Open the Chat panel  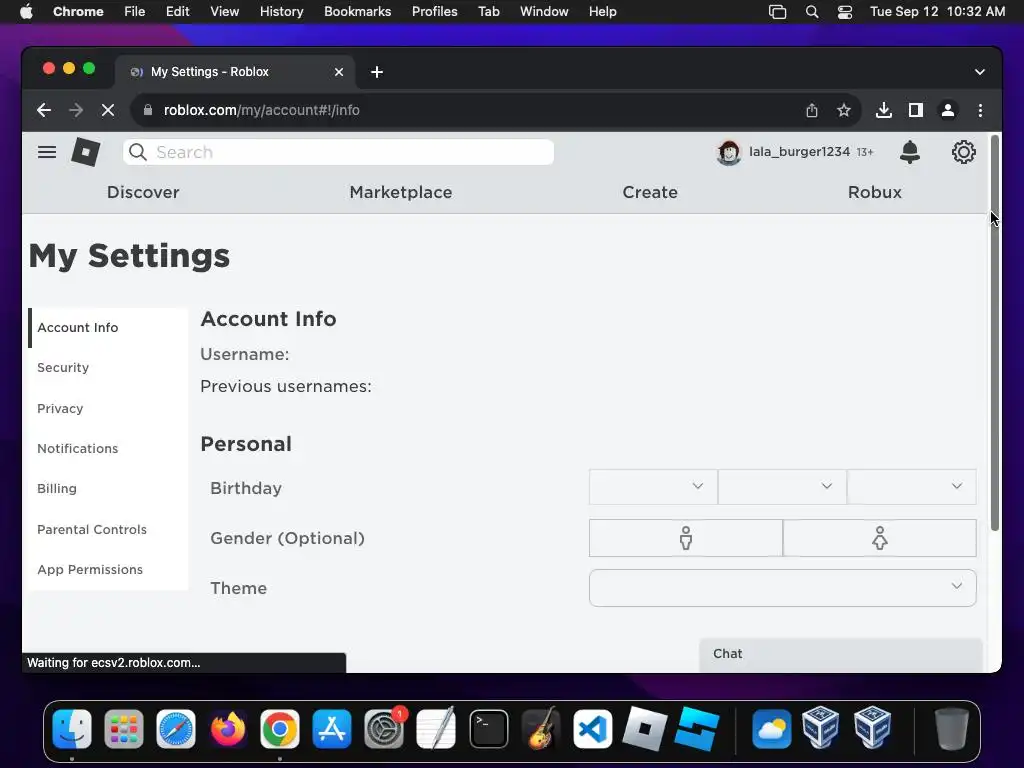point(840,654)
